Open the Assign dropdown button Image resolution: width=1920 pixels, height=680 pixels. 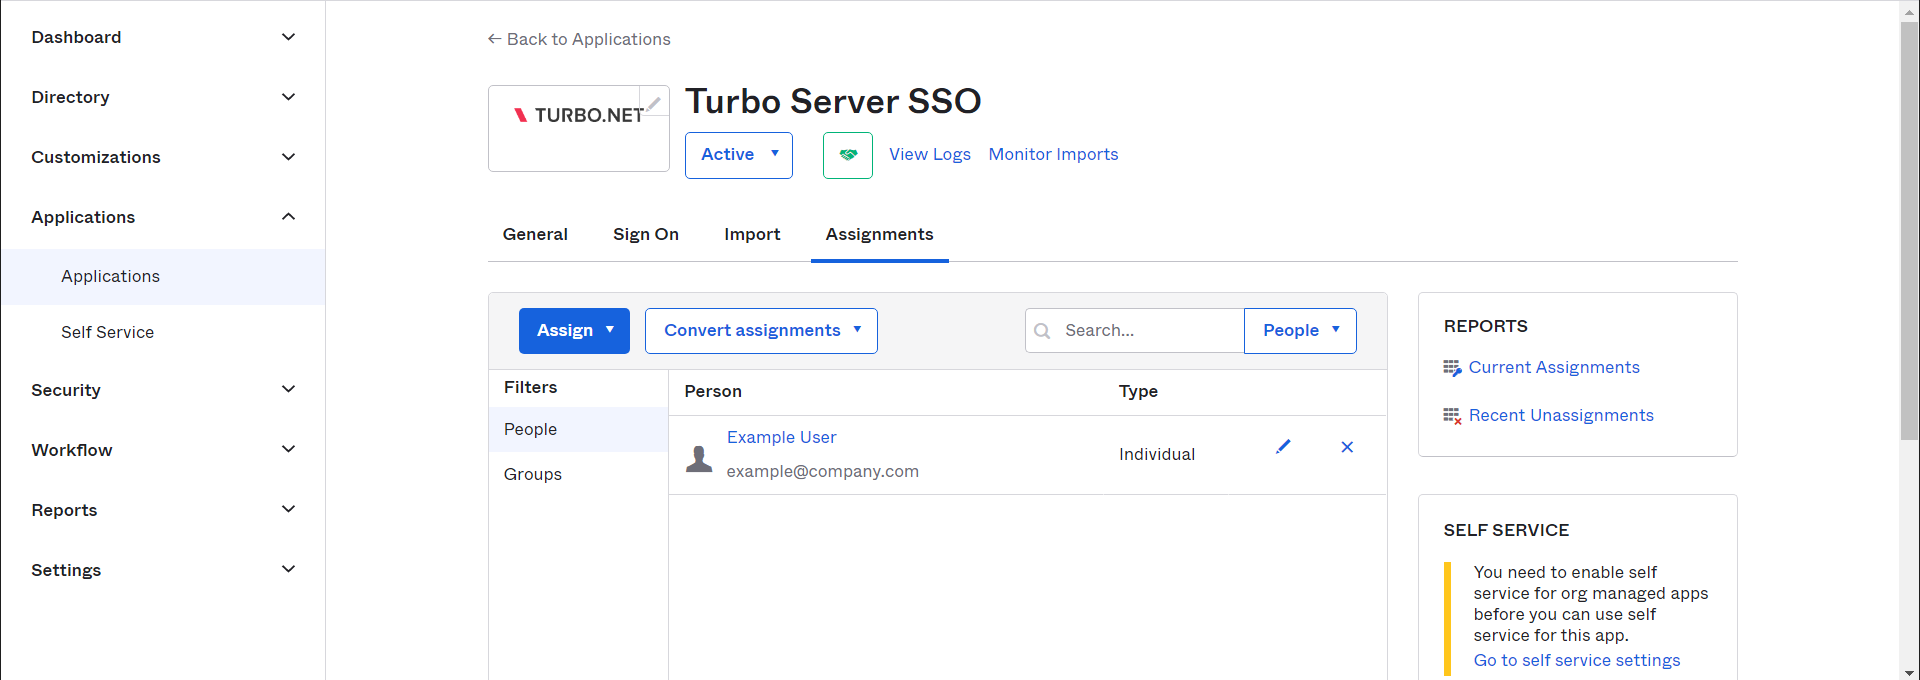[574, 331]
